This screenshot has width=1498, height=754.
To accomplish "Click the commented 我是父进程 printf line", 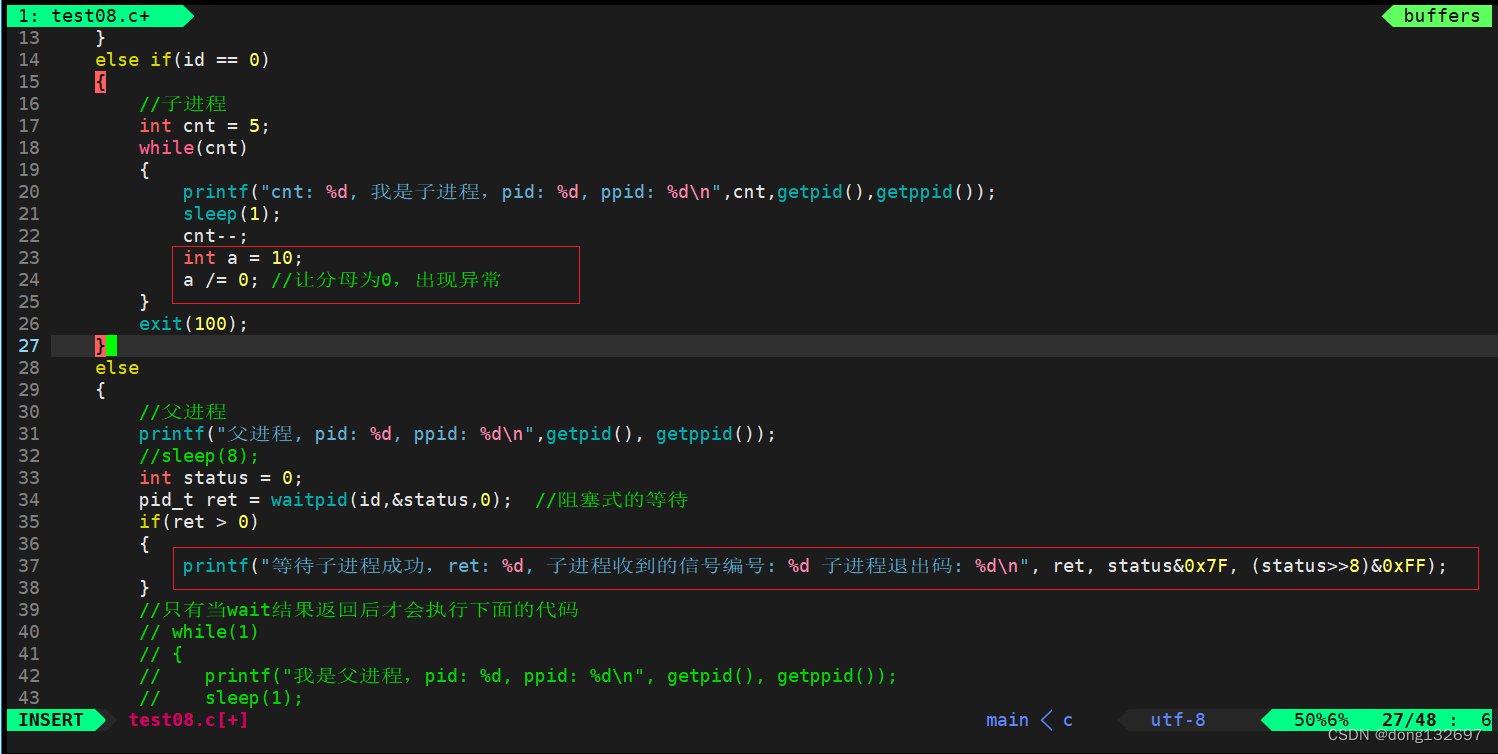I will point(518,676).
